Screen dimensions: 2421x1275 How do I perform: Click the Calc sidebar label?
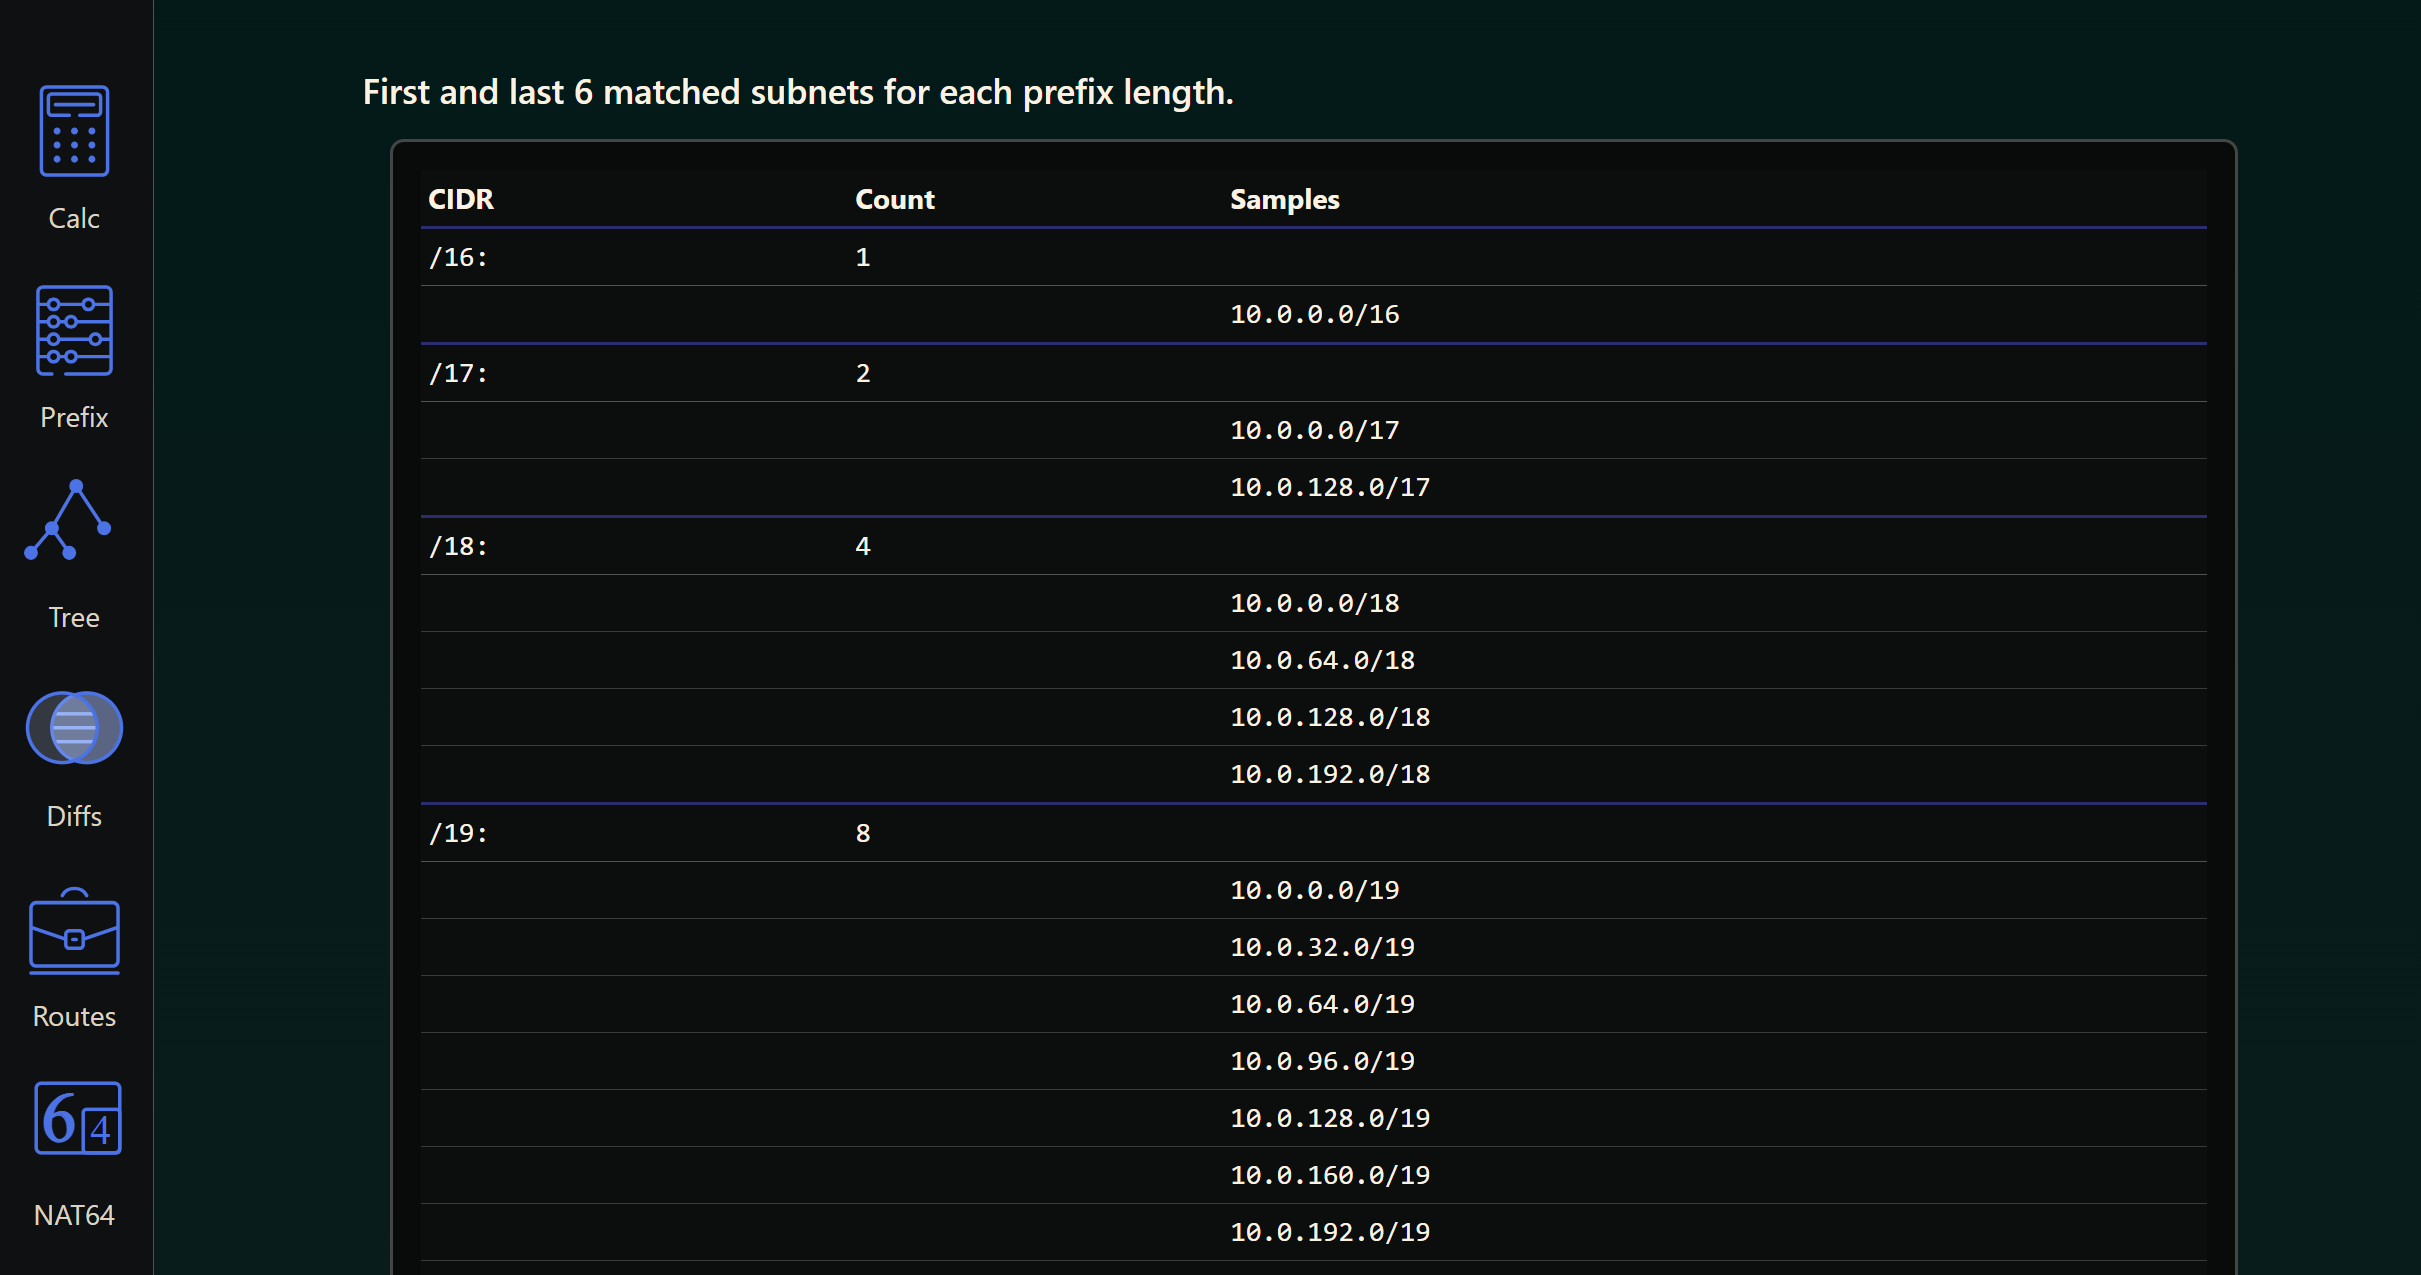(74, 218)
